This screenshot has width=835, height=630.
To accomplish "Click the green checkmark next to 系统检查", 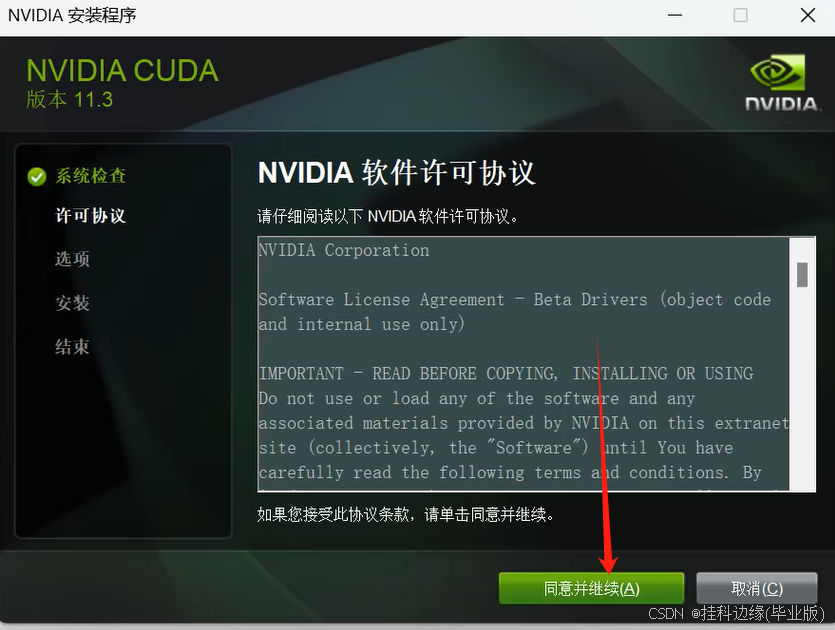I will [37, 176].
